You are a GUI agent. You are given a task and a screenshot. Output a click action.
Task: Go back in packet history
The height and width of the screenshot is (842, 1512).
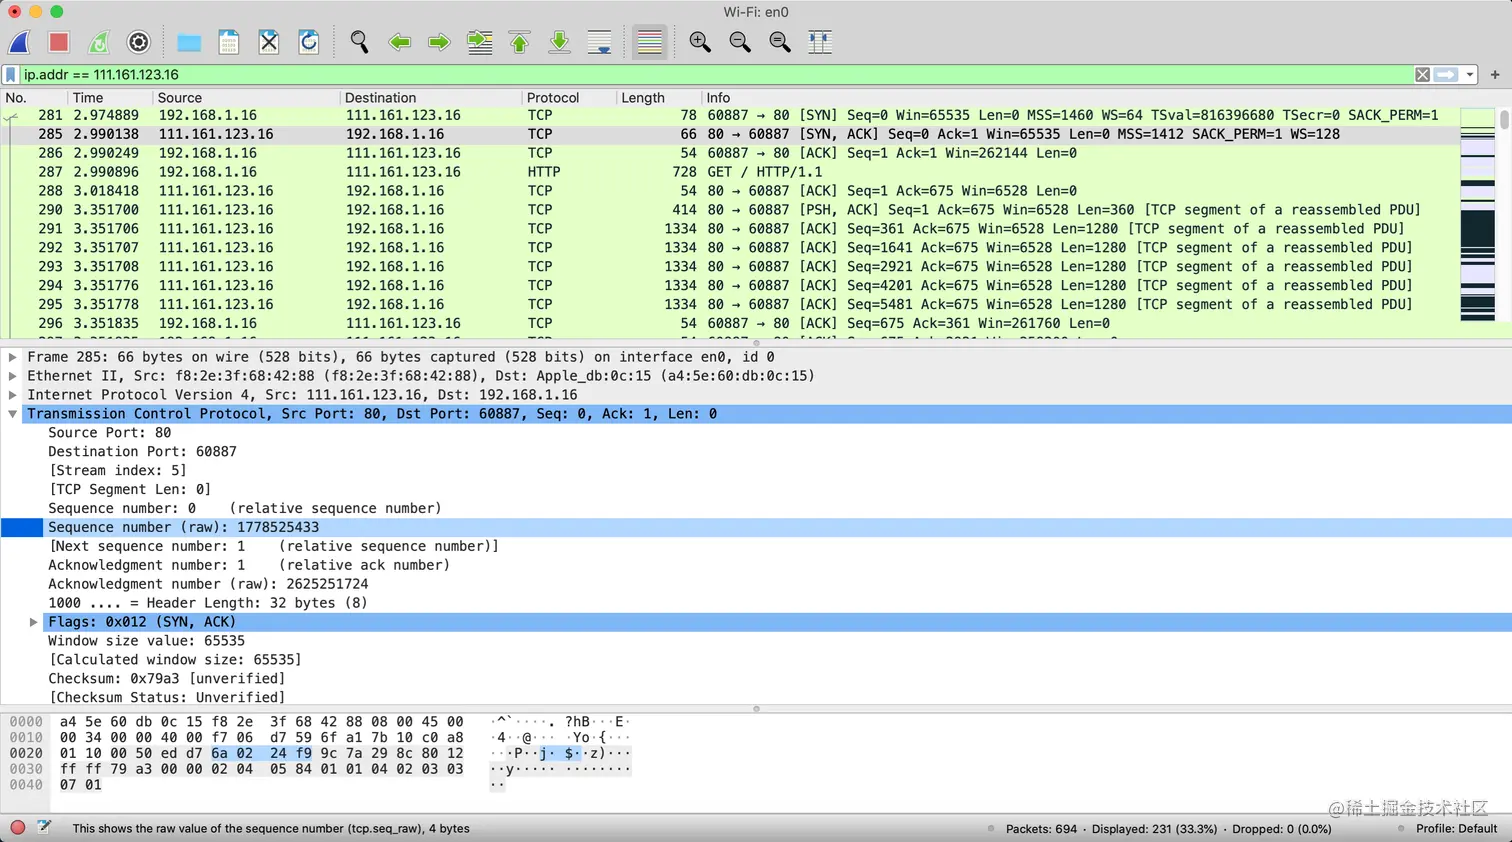point(400,42)
